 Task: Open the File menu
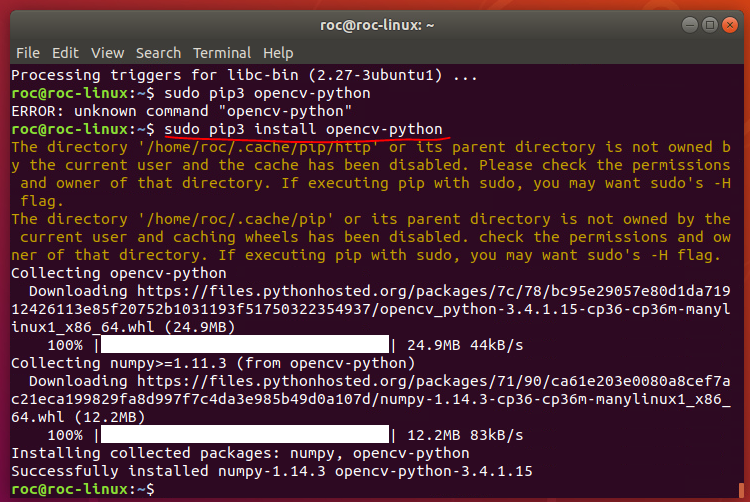[x=28, y=53]
